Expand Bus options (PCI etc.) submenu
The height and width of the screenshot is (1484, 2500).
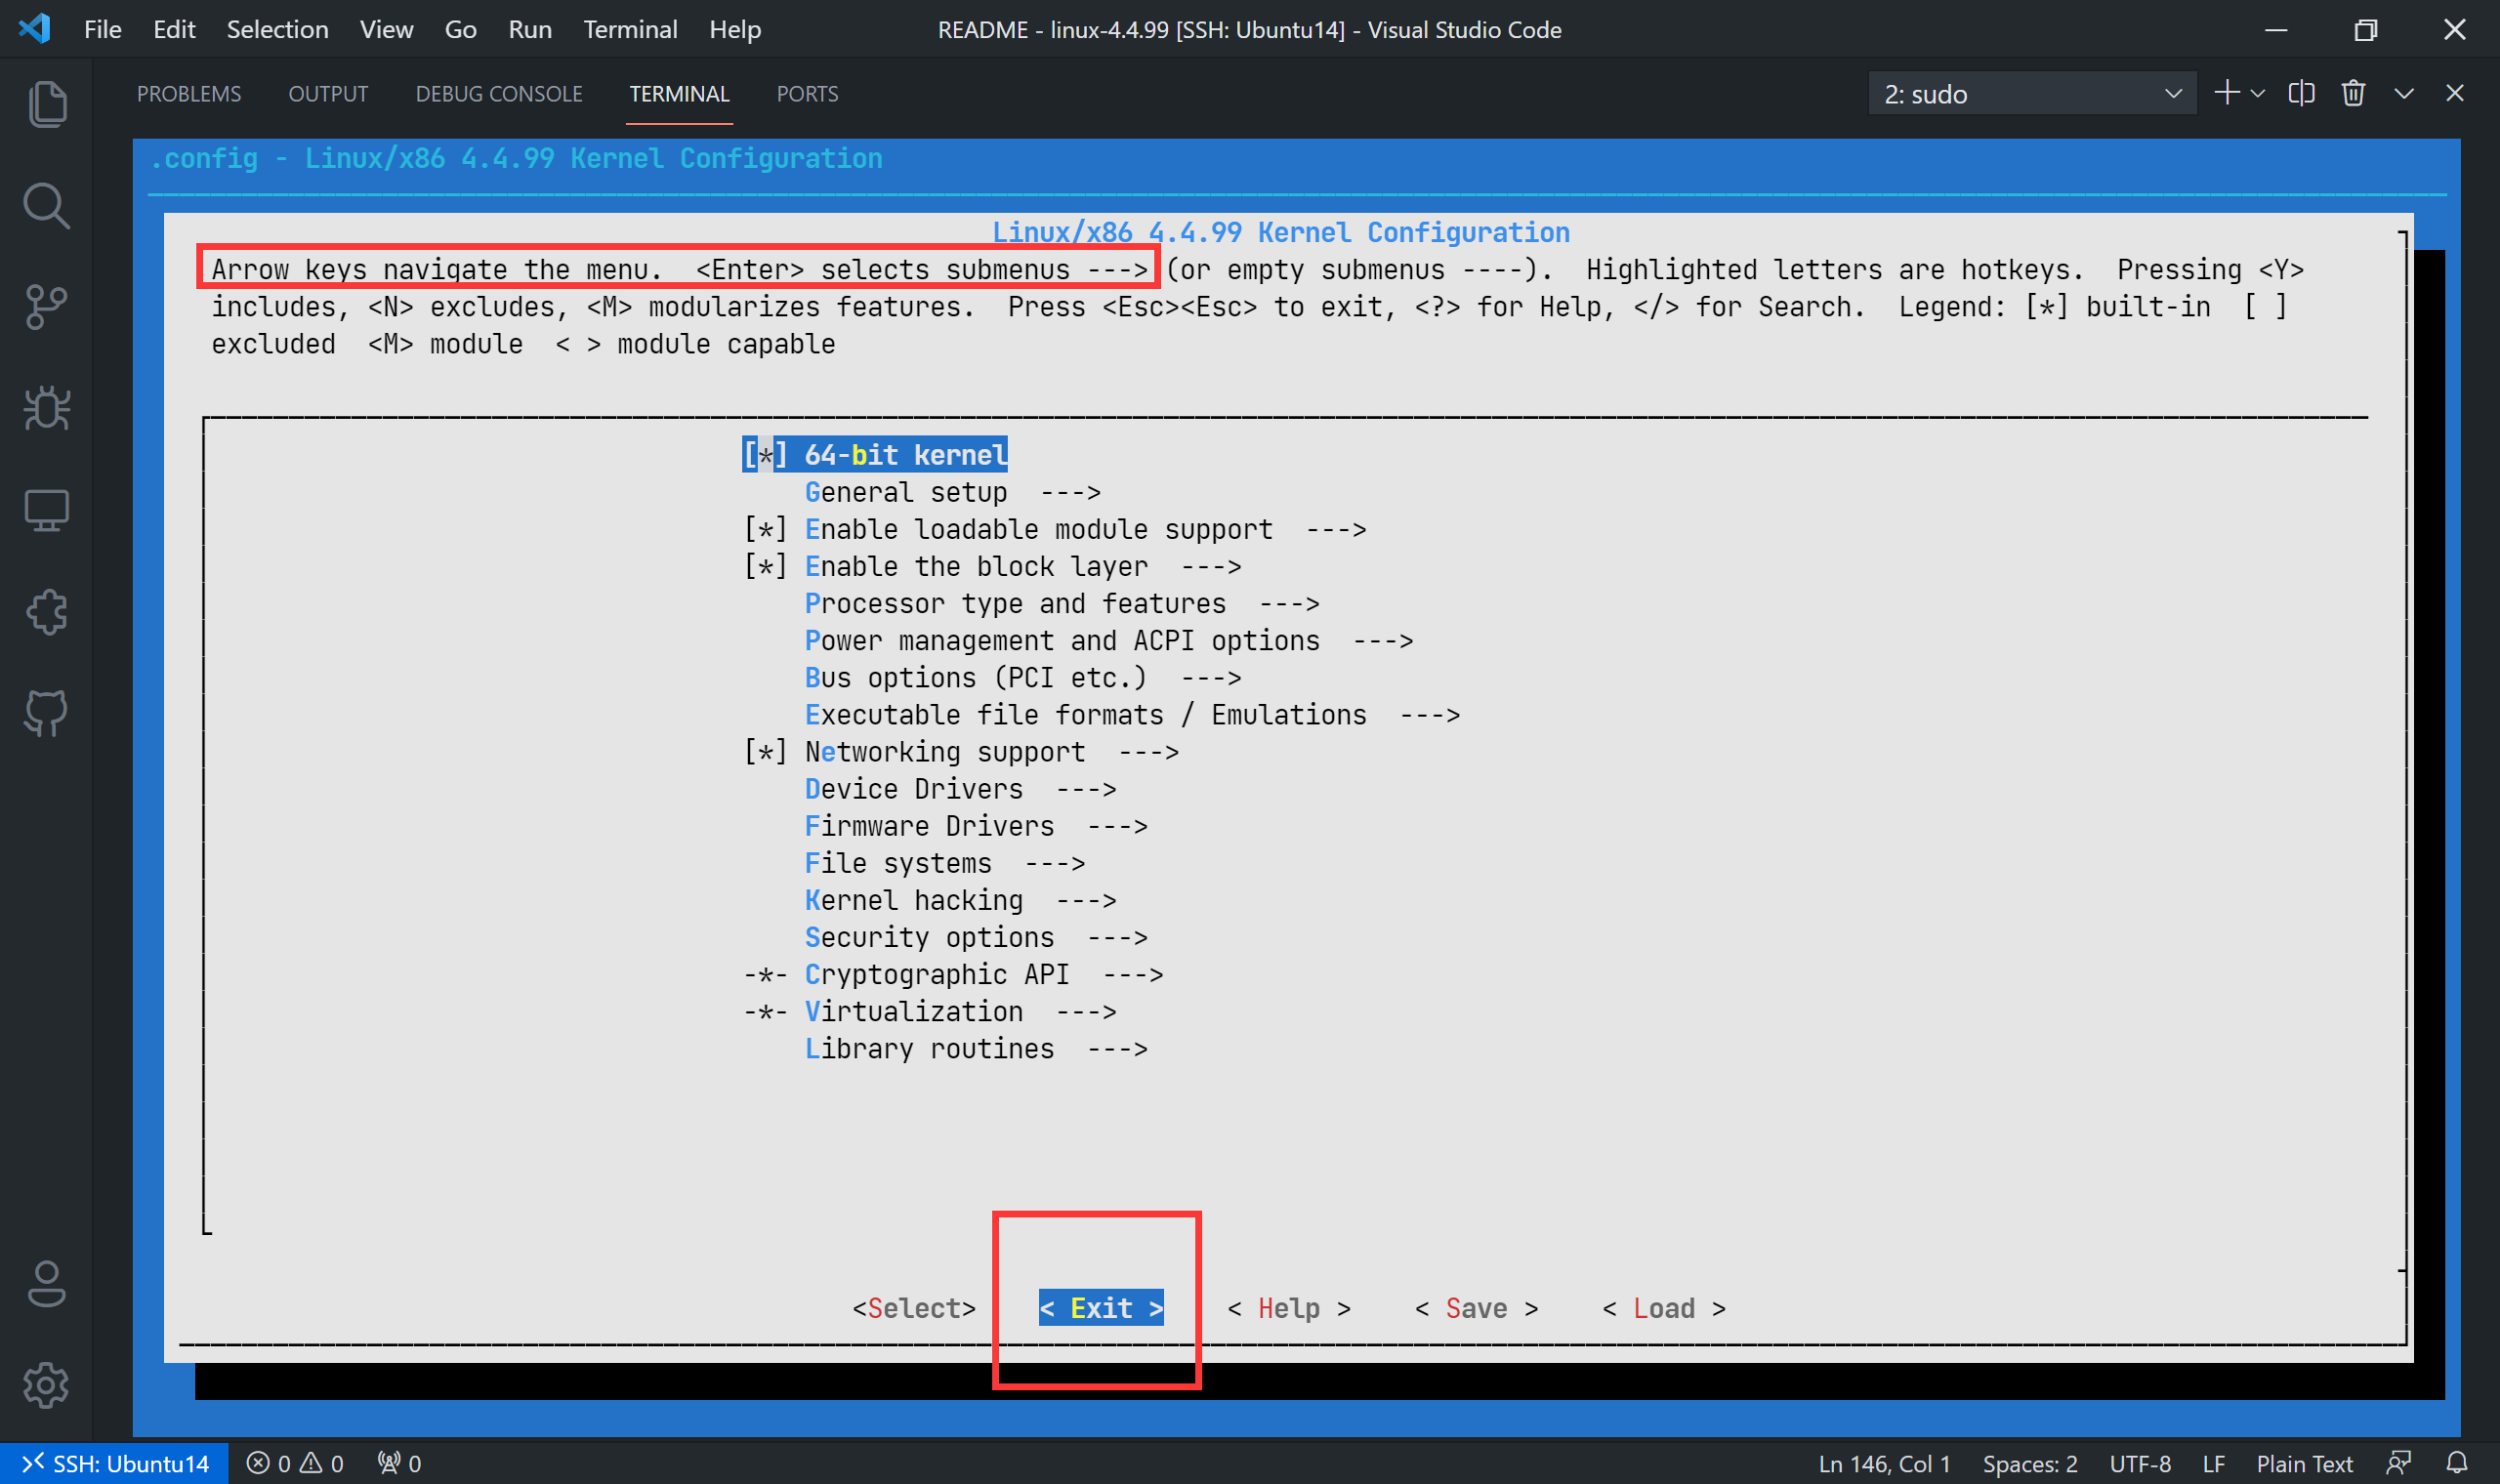1022,677
